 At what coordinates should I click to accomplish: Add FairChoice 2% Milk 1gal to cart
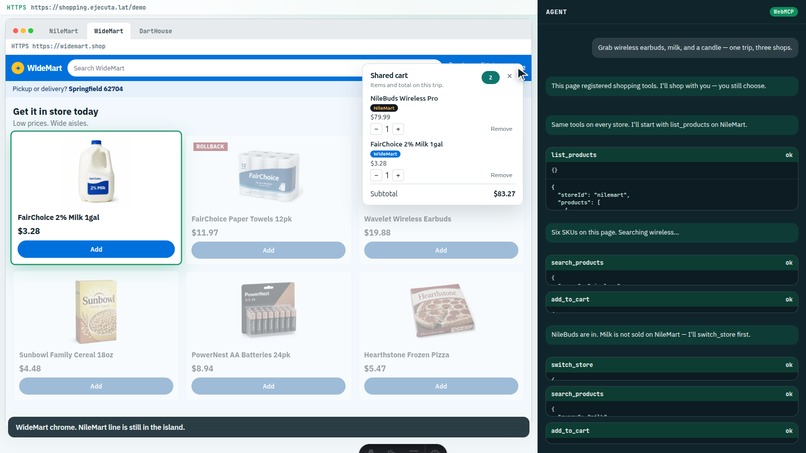click(96, 249)
